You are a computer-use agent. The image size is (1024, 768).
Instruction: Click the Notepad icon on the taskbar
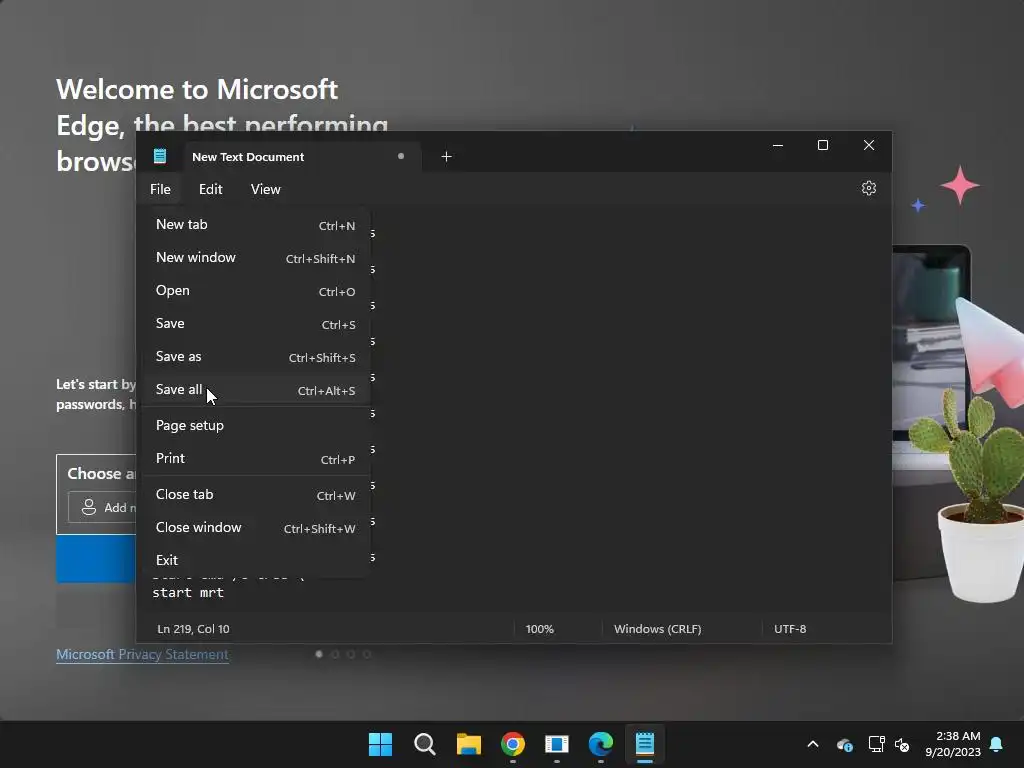point(645,744)
